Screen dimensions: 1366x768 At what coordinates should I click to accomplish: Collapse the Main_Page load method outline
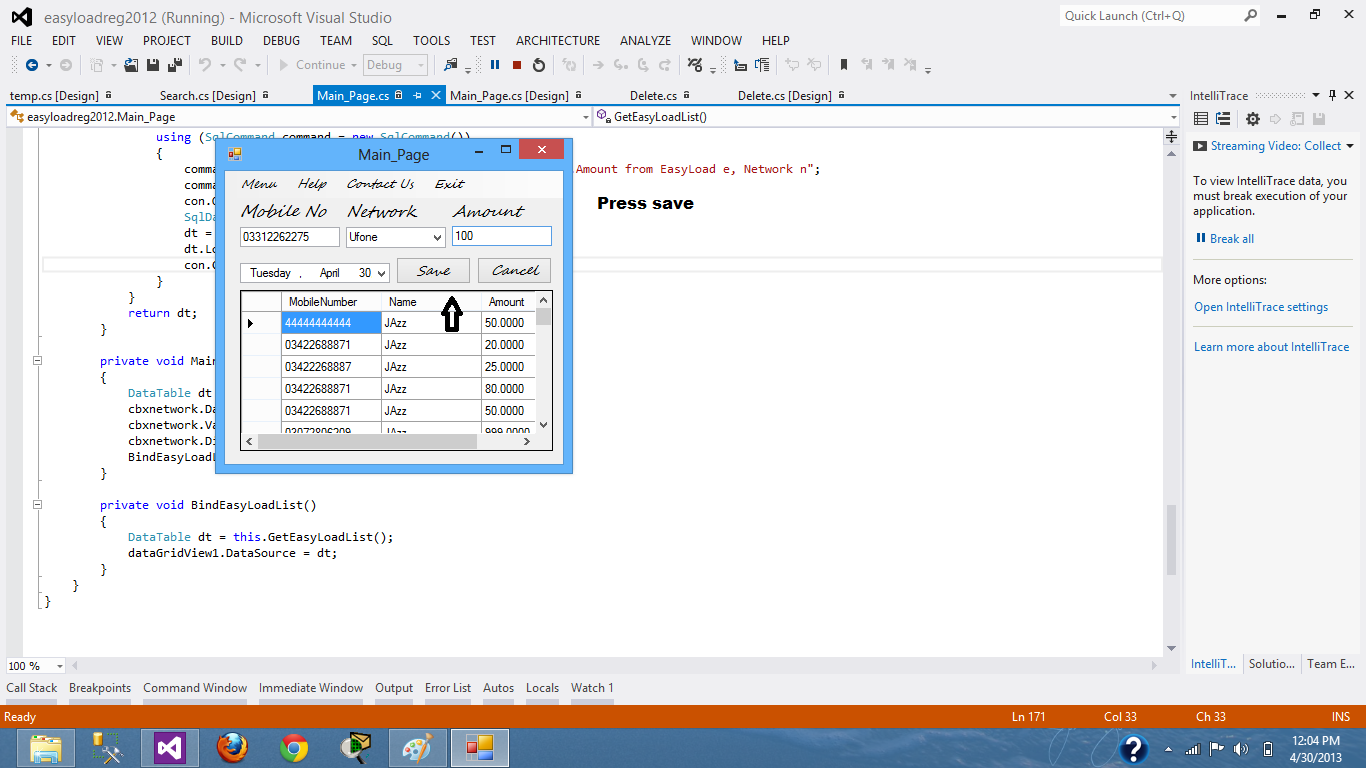[38, 361]
